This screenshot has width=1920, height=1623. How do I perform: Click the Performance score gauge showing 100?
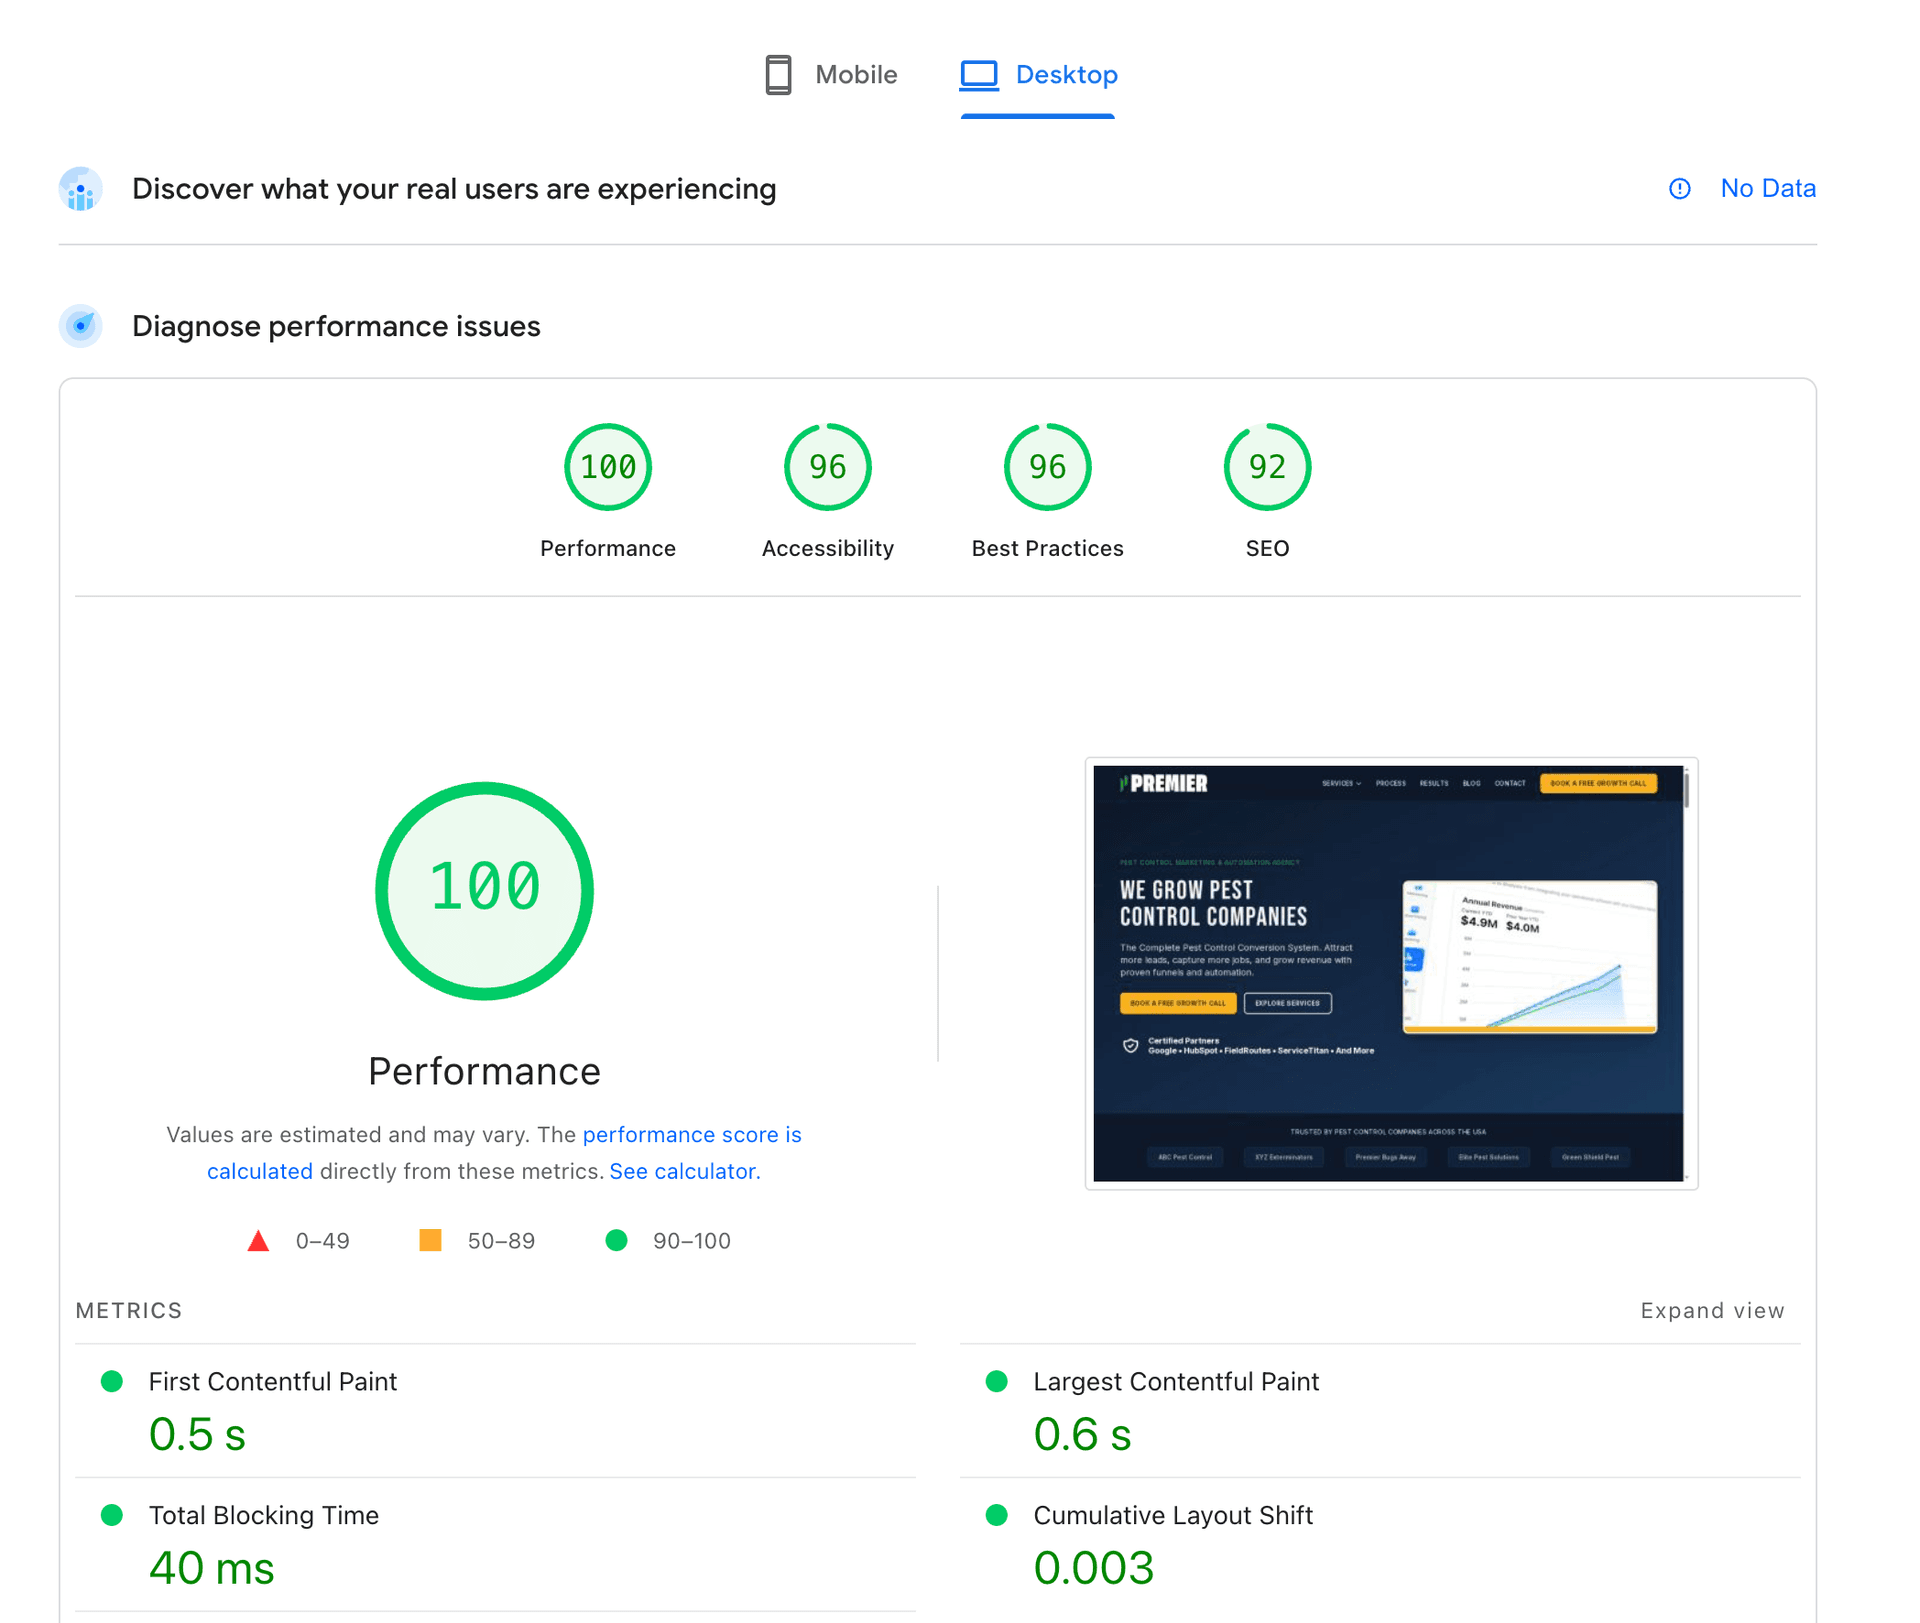pyautogui.click(x=607, y=466)
